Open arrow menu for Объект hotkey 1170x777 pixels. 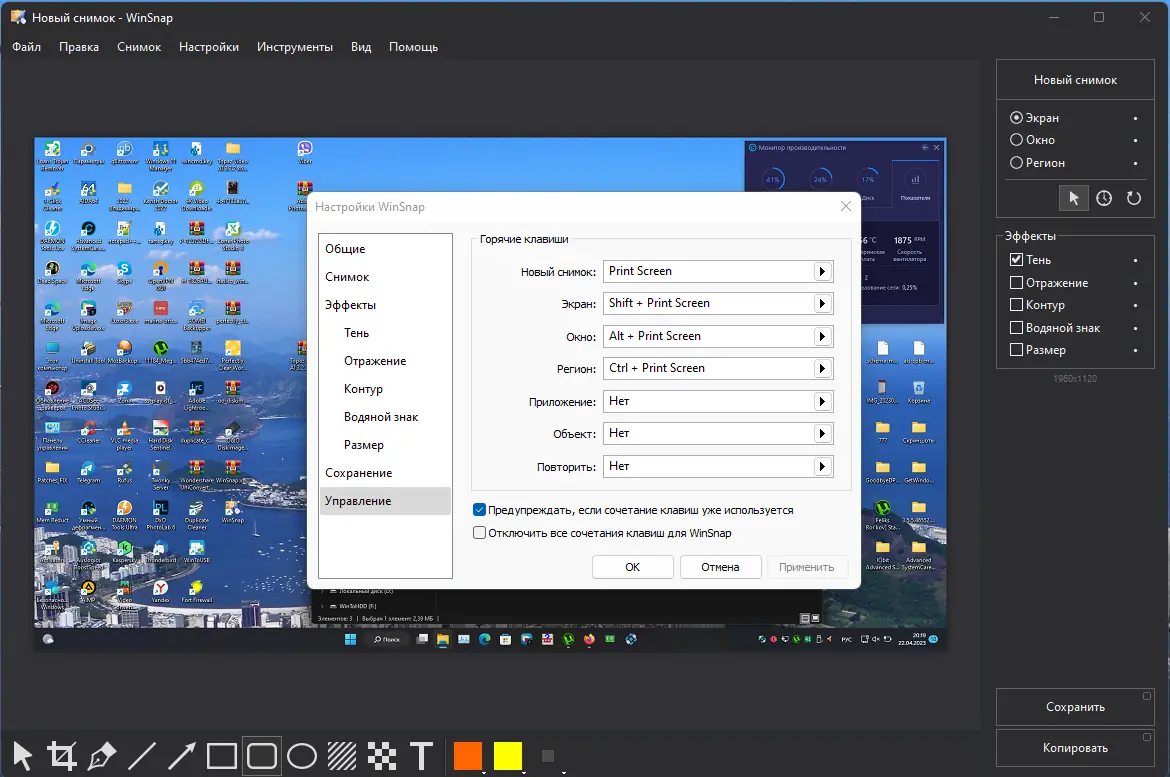822,434
